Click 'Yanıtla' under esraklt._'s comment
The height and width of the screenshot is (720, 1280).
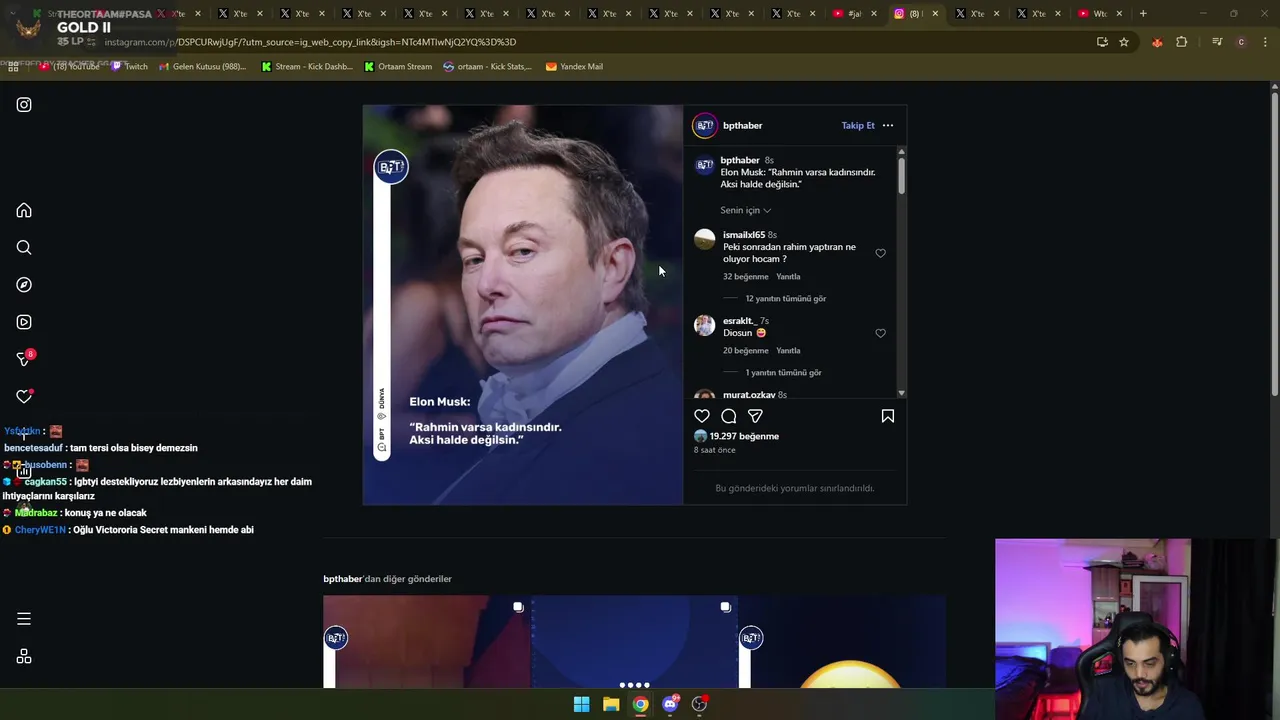788,351
